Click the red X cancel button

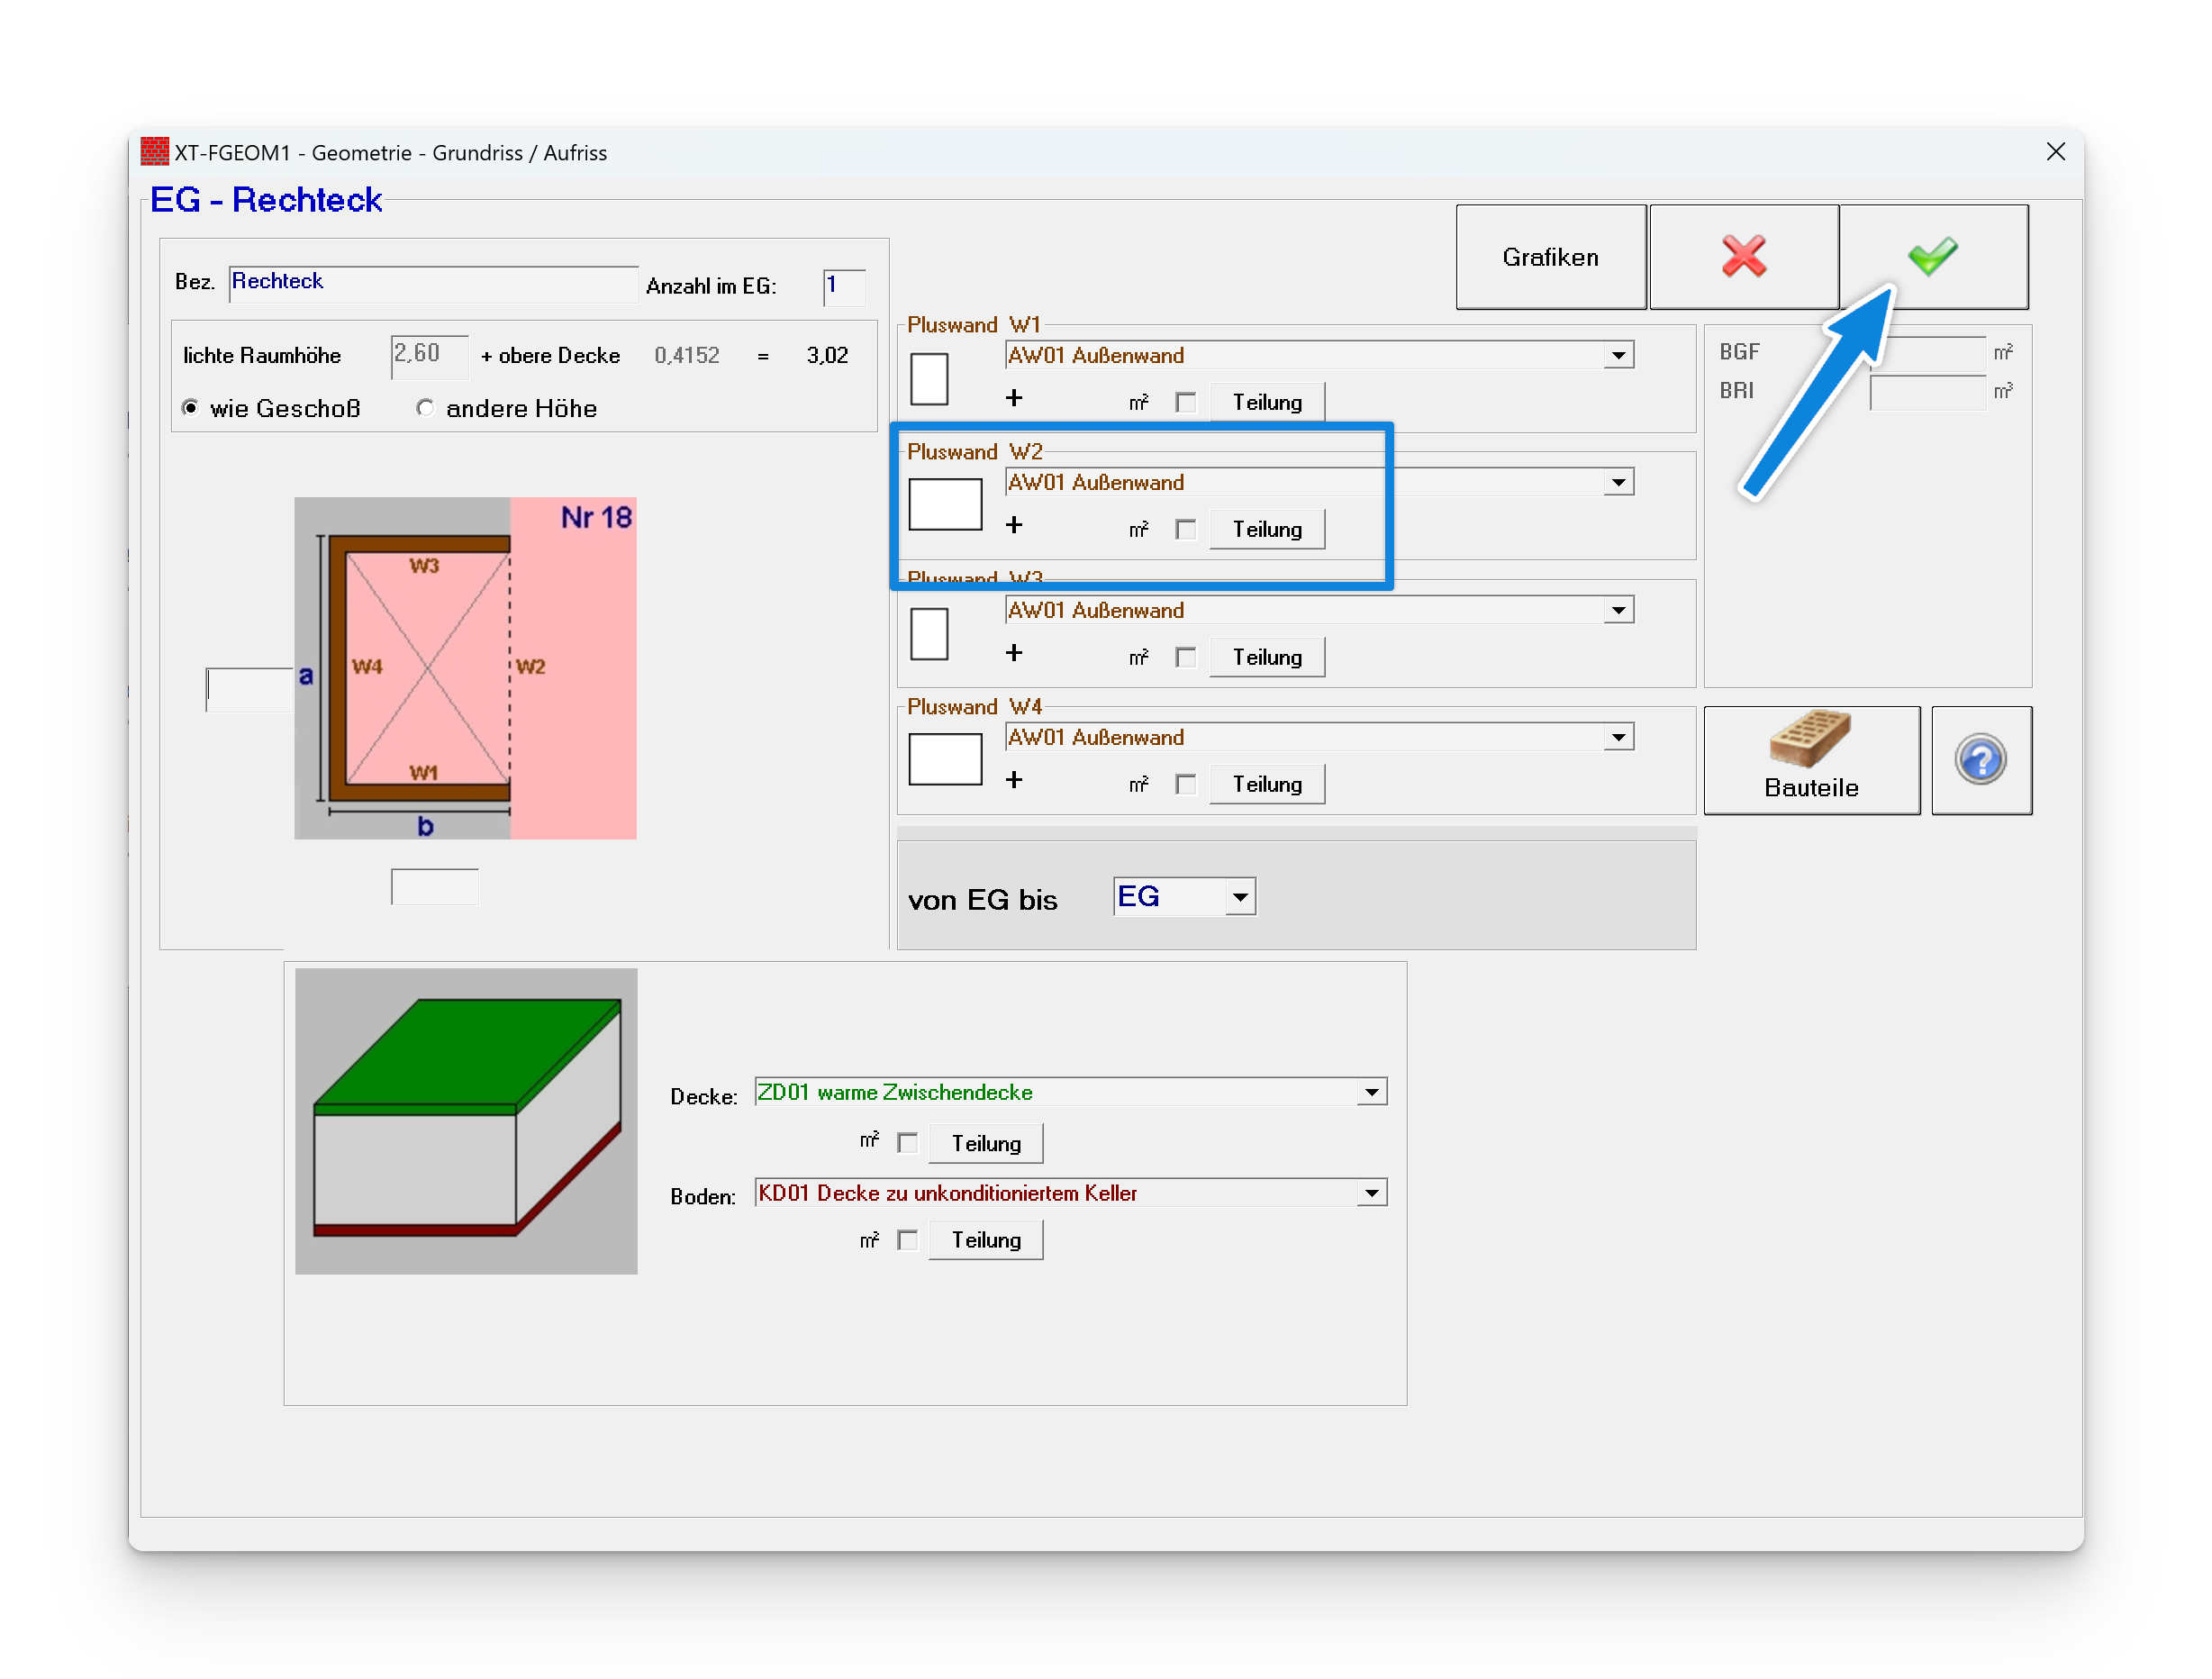coord(1743,257)
